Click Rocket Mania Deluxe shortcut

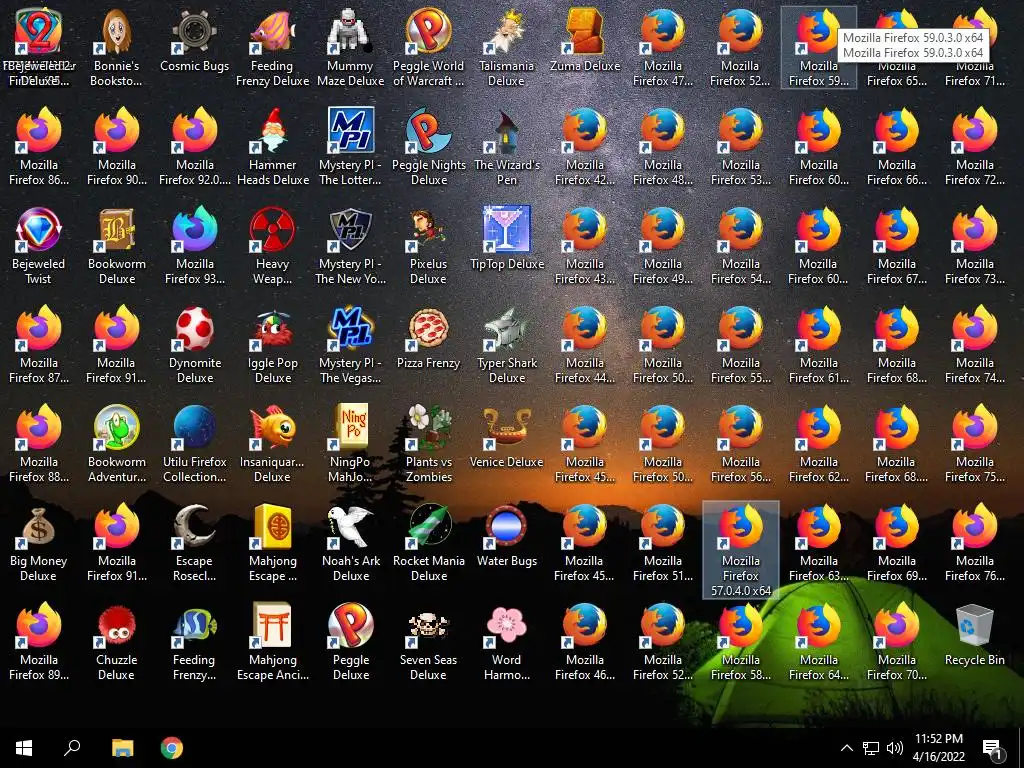coord(428,543)
